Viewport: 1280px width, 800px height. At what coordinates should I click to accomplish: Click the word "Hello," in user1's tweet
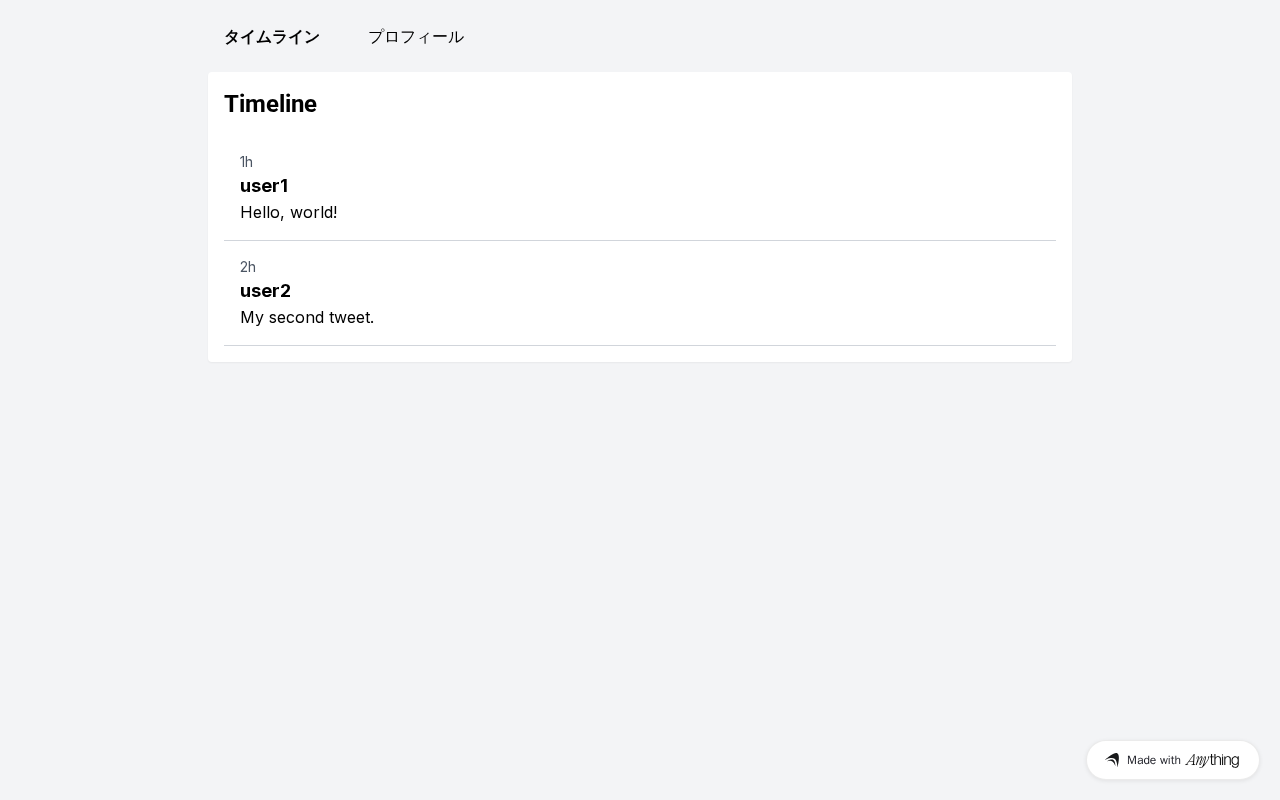point(262,212)
